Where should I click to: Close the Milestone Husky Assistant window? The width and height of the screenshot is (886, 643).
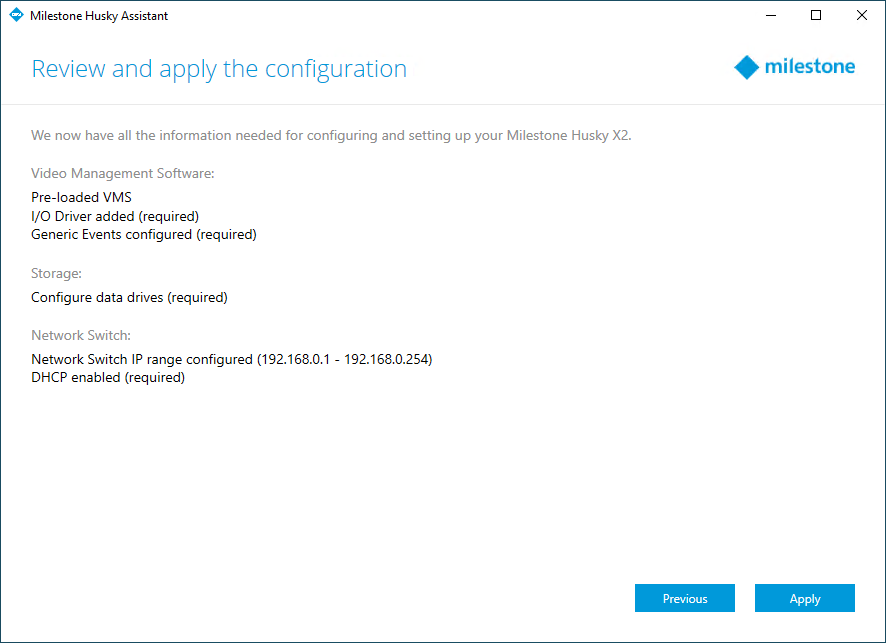pyautogui.click(x=861, y=15)
